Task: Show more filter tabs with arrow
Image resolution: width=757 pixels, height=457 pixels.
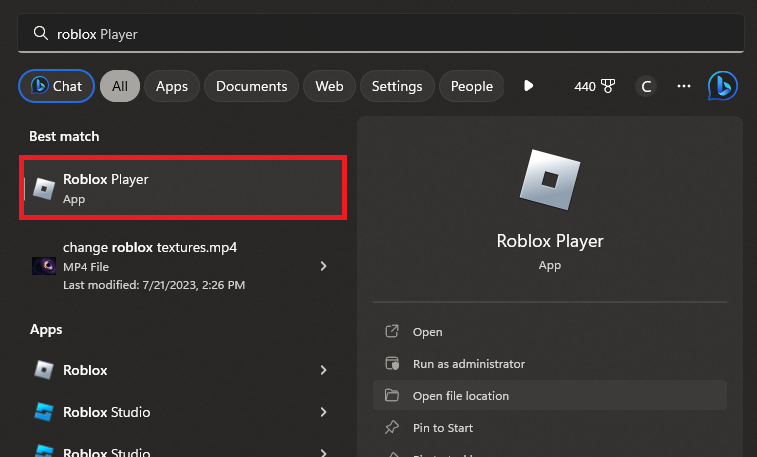Action: (529, 86)
